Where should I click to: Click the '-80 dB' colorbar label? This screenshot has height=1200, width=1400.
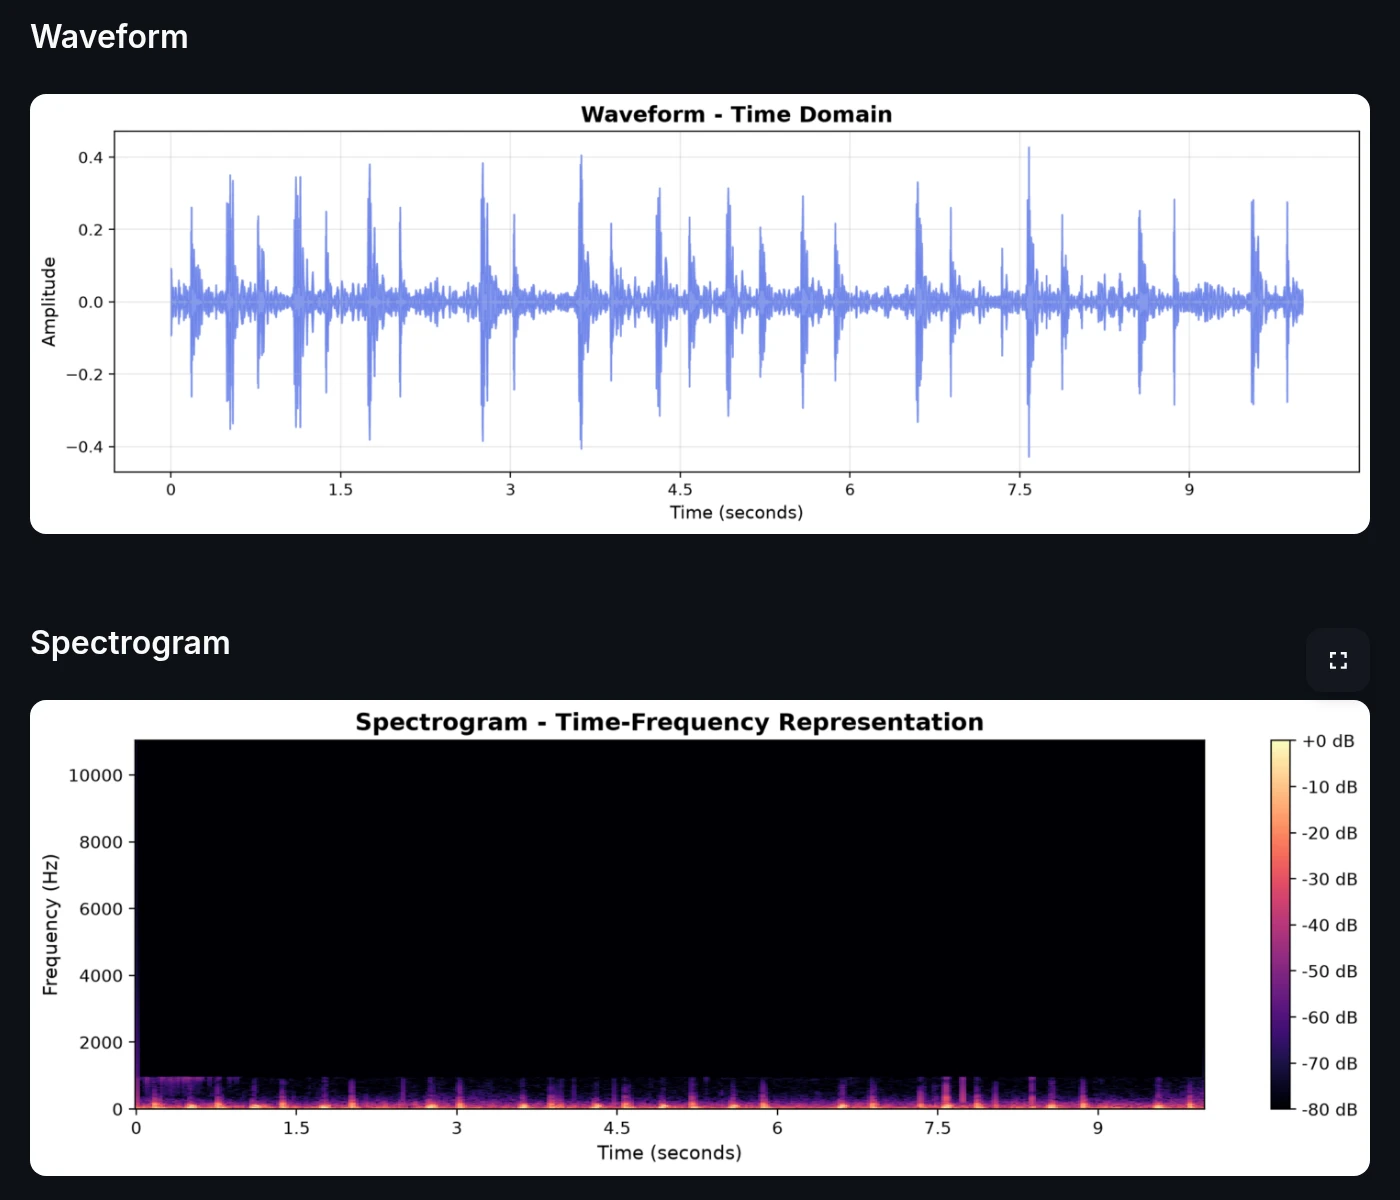tap(1329, 1109)
